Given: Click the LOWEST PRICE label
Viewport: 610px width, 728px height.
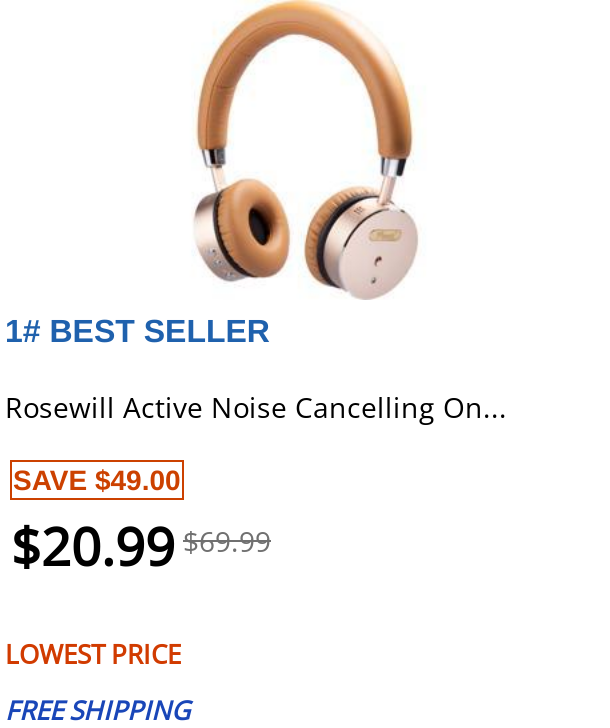Looking at the screenshot, I should coord(93,655).
